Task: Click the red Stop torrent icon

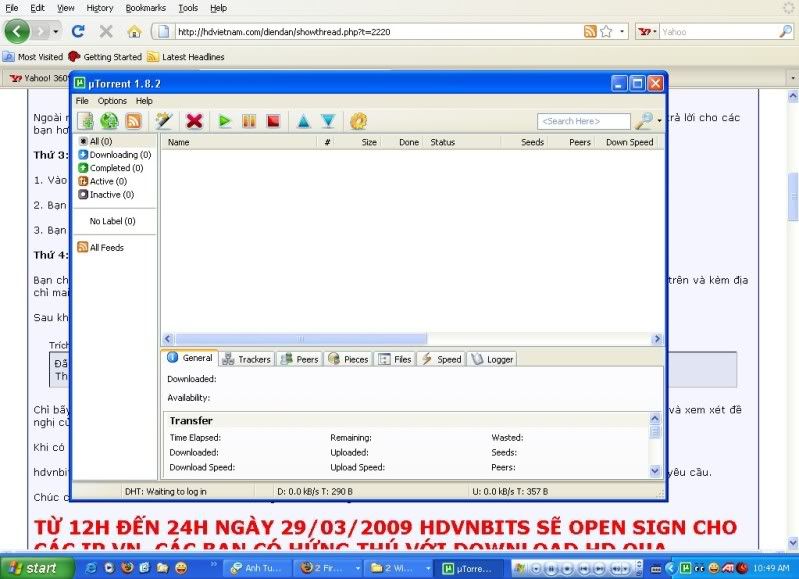Action: (x=273, y=121)
